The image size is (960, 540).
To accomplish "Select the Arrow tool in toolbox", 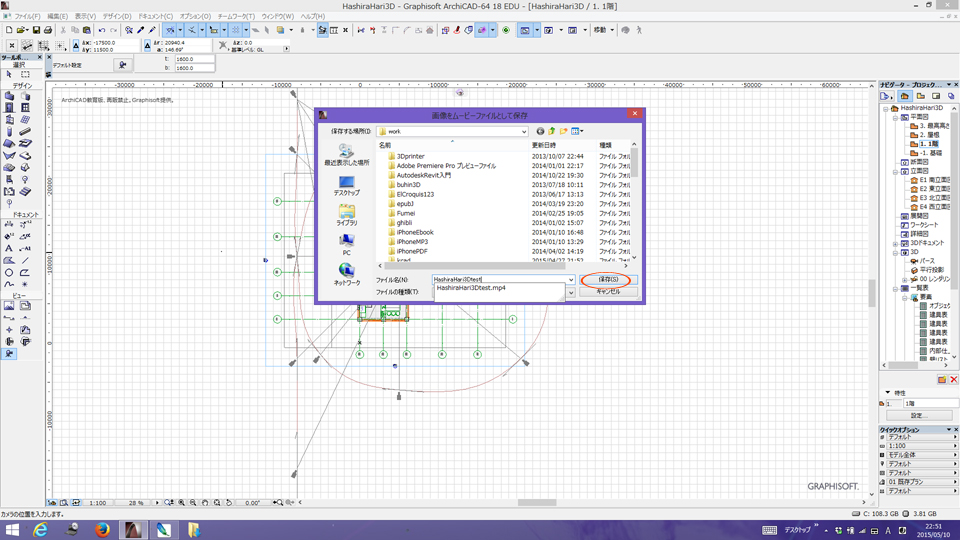I will click(x=9, y=74).
